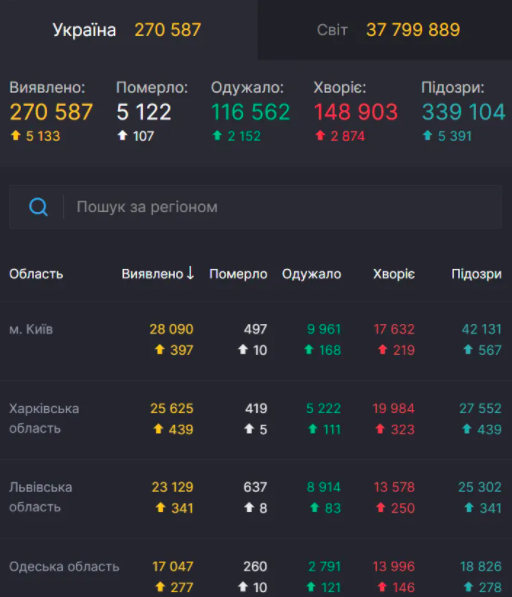
Task: Click yellow arrow beside Kyiv's 397
Action: coord(160,349)
